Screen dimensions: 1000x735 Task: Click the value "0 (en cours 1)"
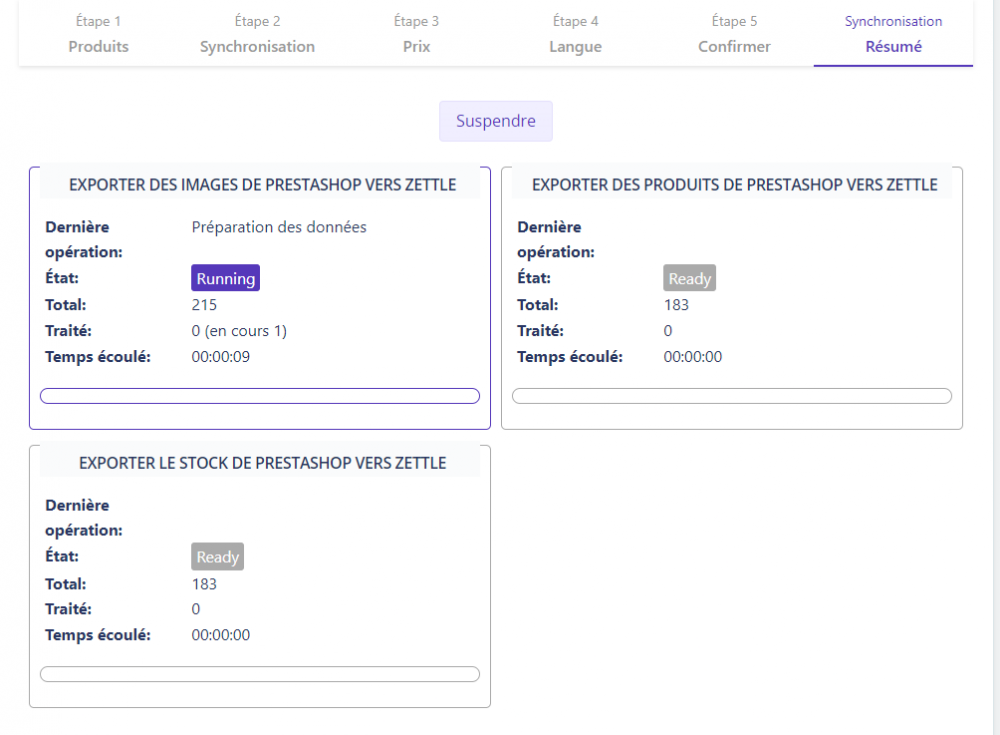click(239, 331)
